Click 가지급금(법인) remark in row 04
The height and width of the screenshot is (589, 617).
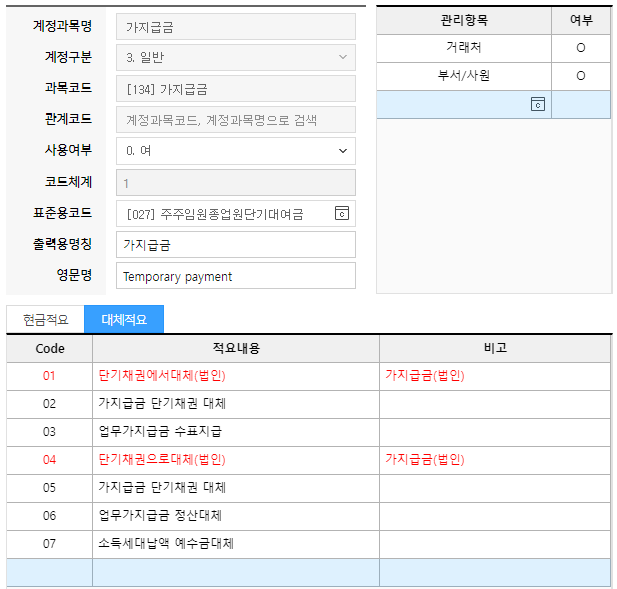click(425, 460)
